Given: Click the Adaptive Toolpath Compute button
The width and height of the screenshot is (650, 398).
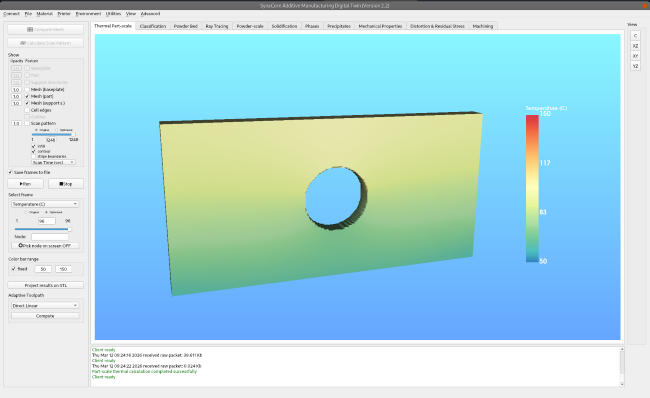Looking at the screenshot, I should tap(45, 316).
